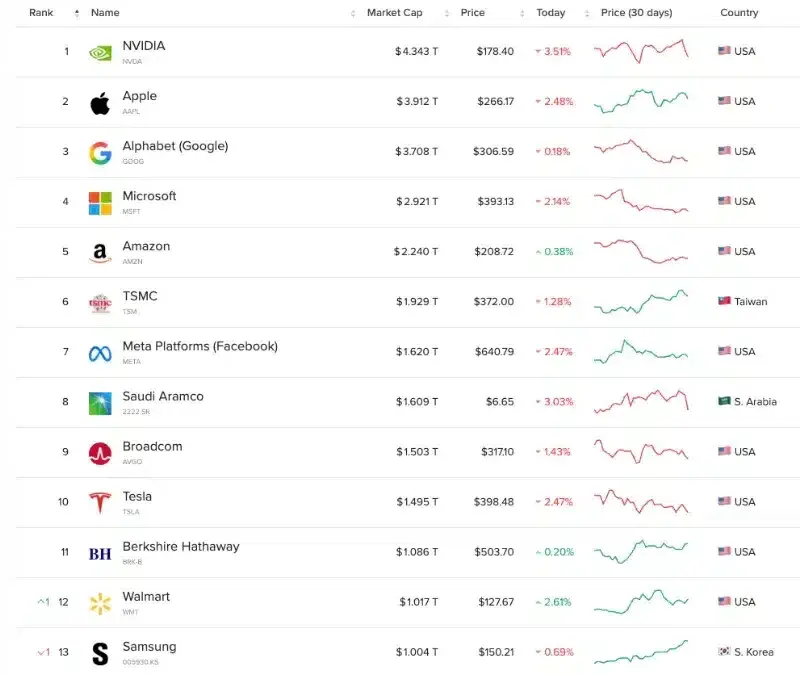Click the NVIDIA logo icon
Viewport: 800px width, 675px height.
(x=100, y=52)
